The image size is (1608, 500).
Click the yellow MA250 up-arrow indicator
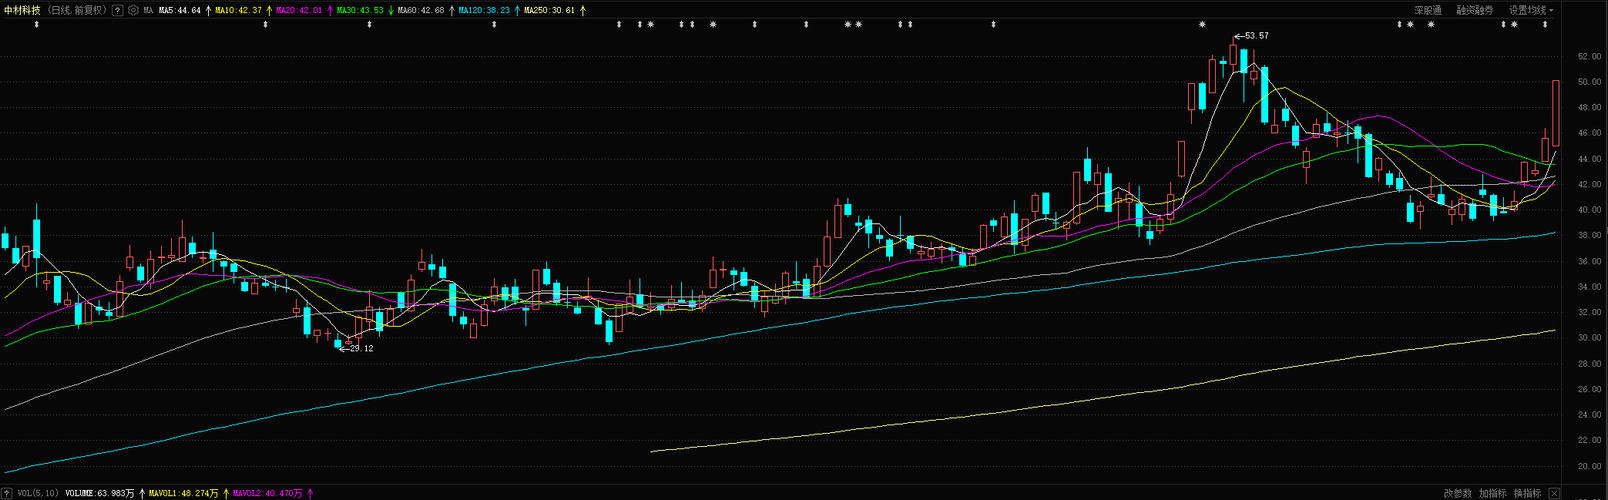pyautogui.click(x=583, y=10)
